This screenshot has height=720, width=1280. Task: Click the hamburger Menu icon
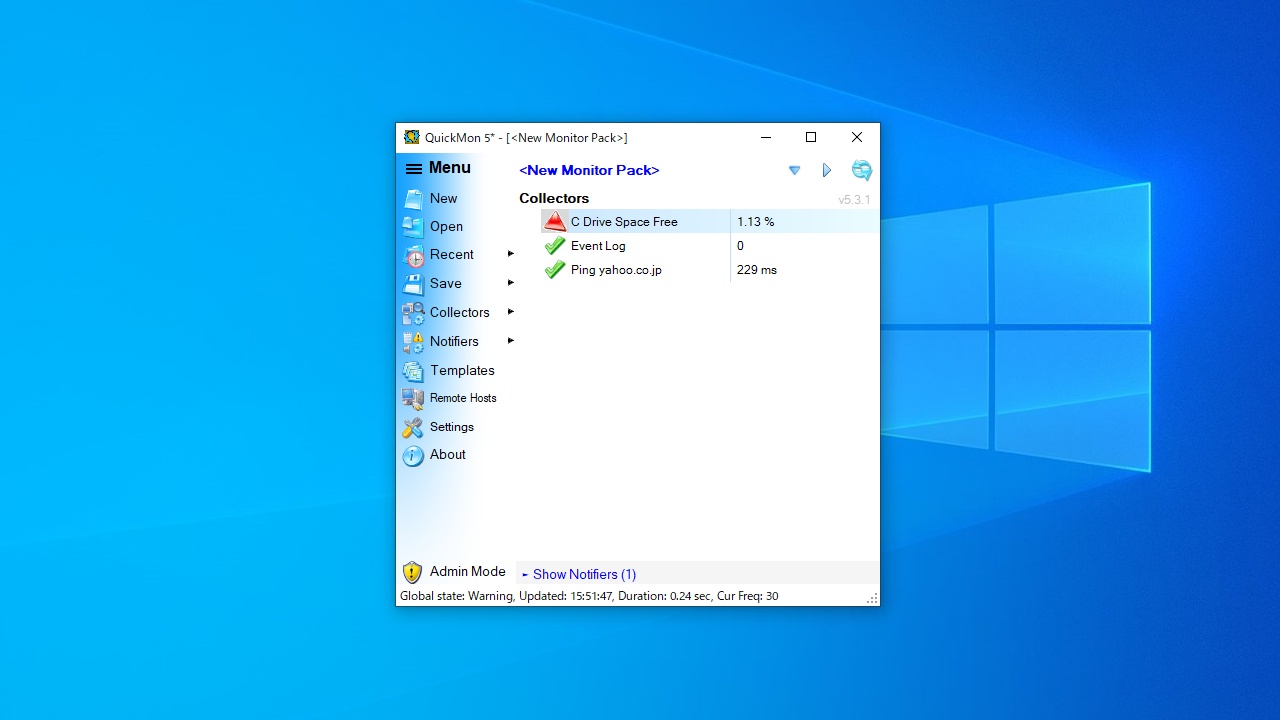click(413, 169)
